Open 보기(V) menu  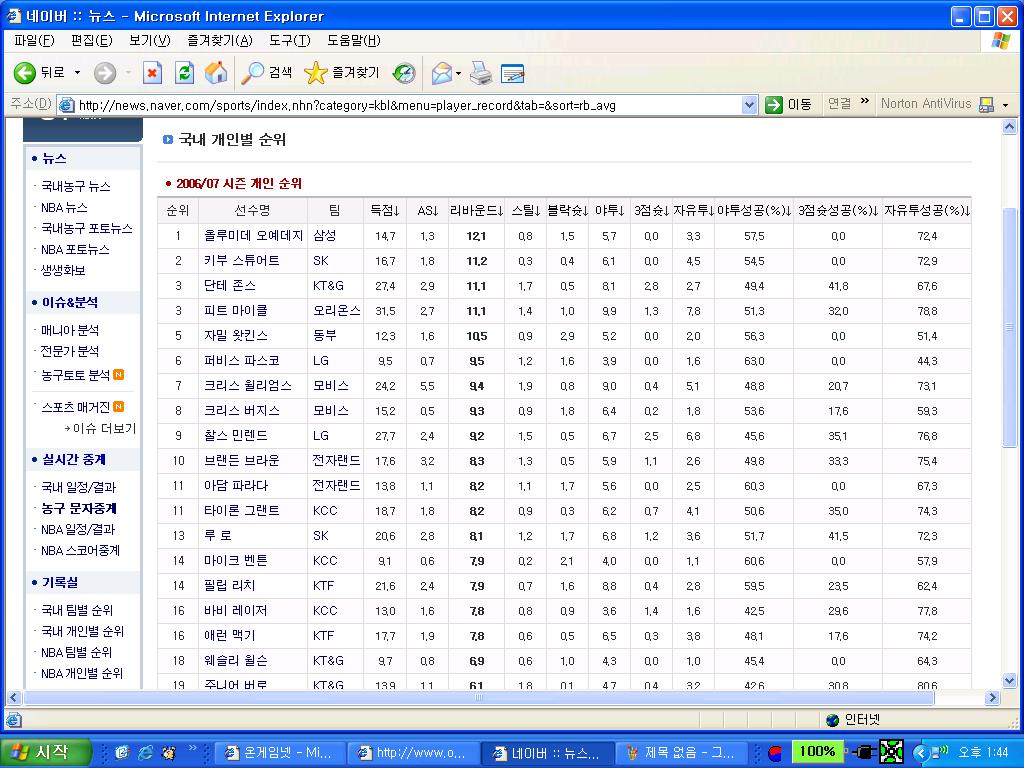[150, 40]
